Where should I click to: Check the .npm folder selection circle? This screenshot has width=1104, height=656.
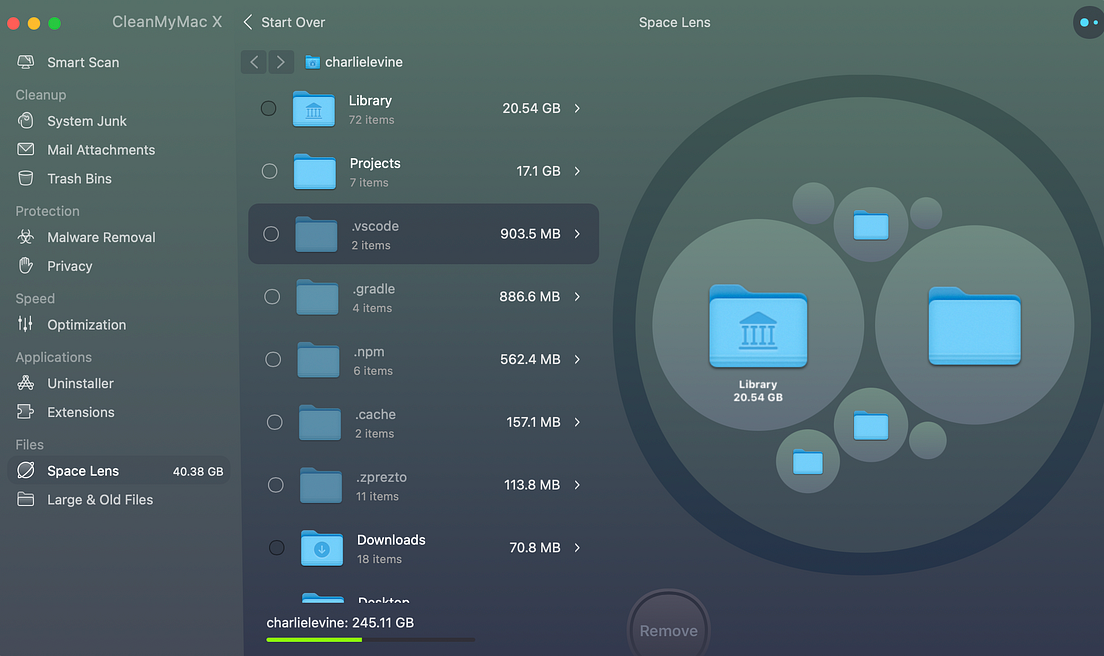[273, 359]
